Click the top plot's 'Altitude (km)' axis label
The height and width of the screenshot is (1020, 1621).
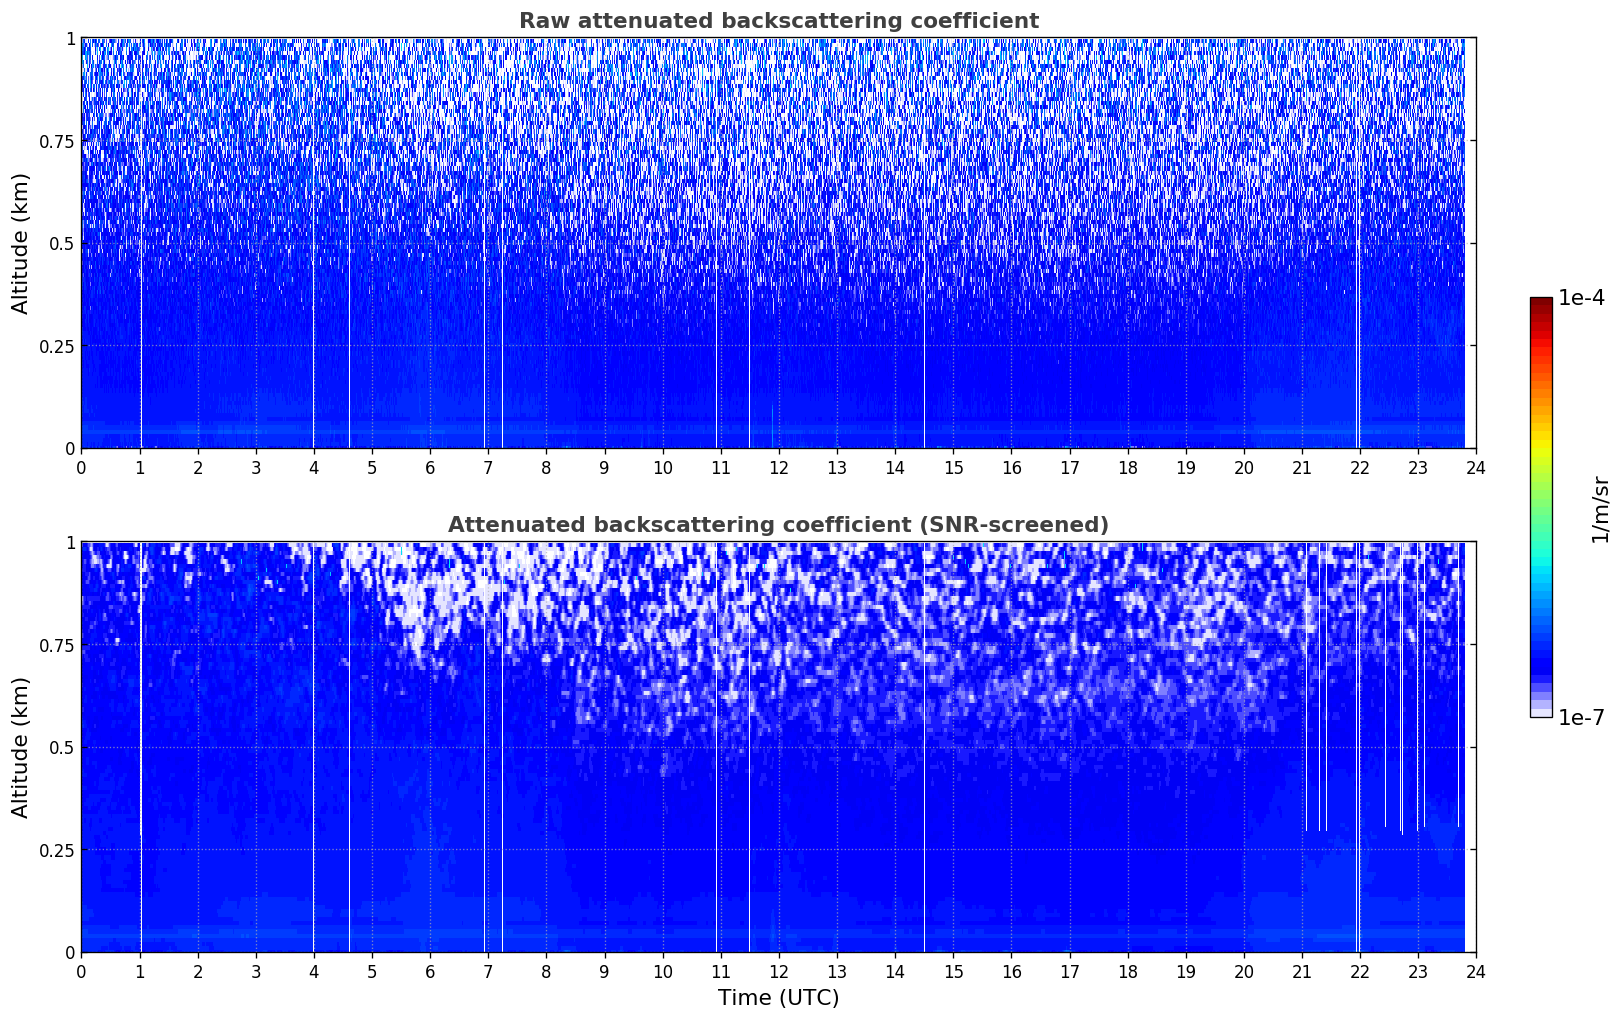(x=21, y=243)
